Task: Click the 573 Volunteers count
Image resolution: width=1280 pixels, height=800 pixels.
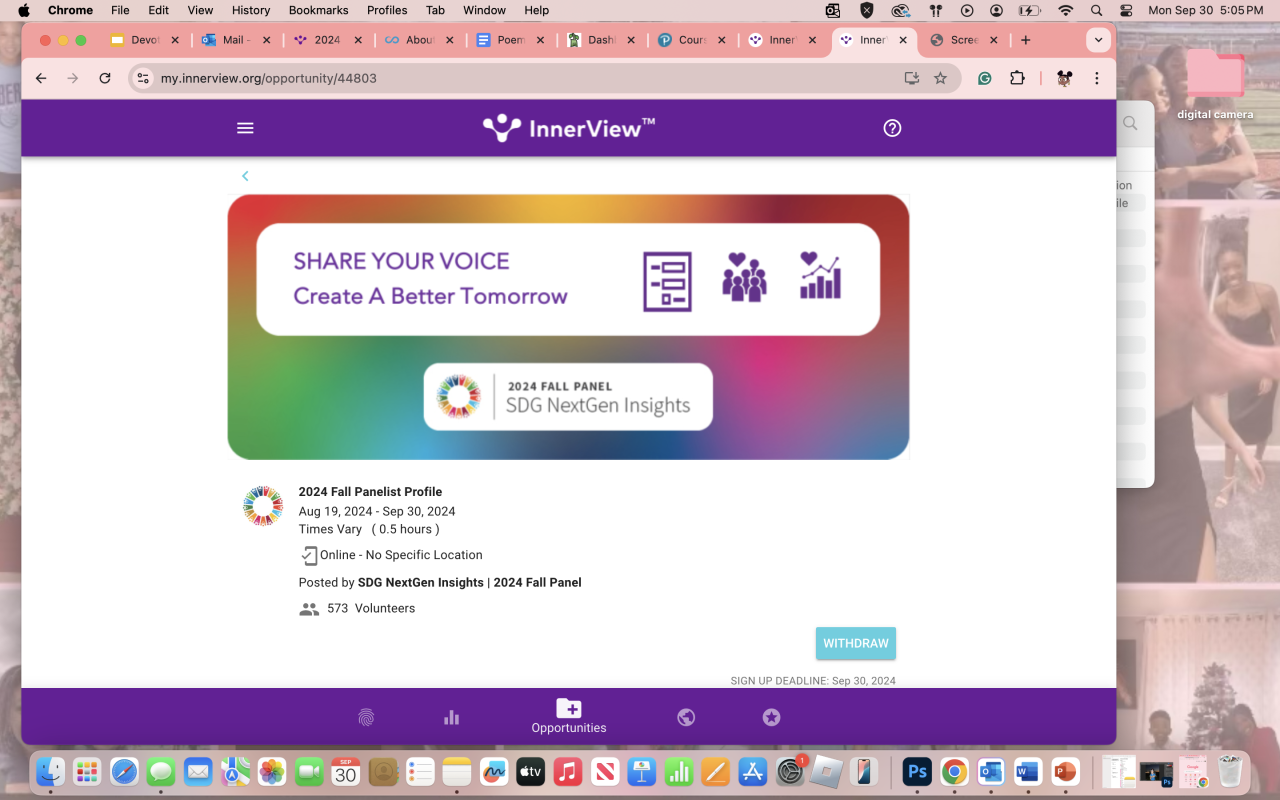Action: pos(371,608)
